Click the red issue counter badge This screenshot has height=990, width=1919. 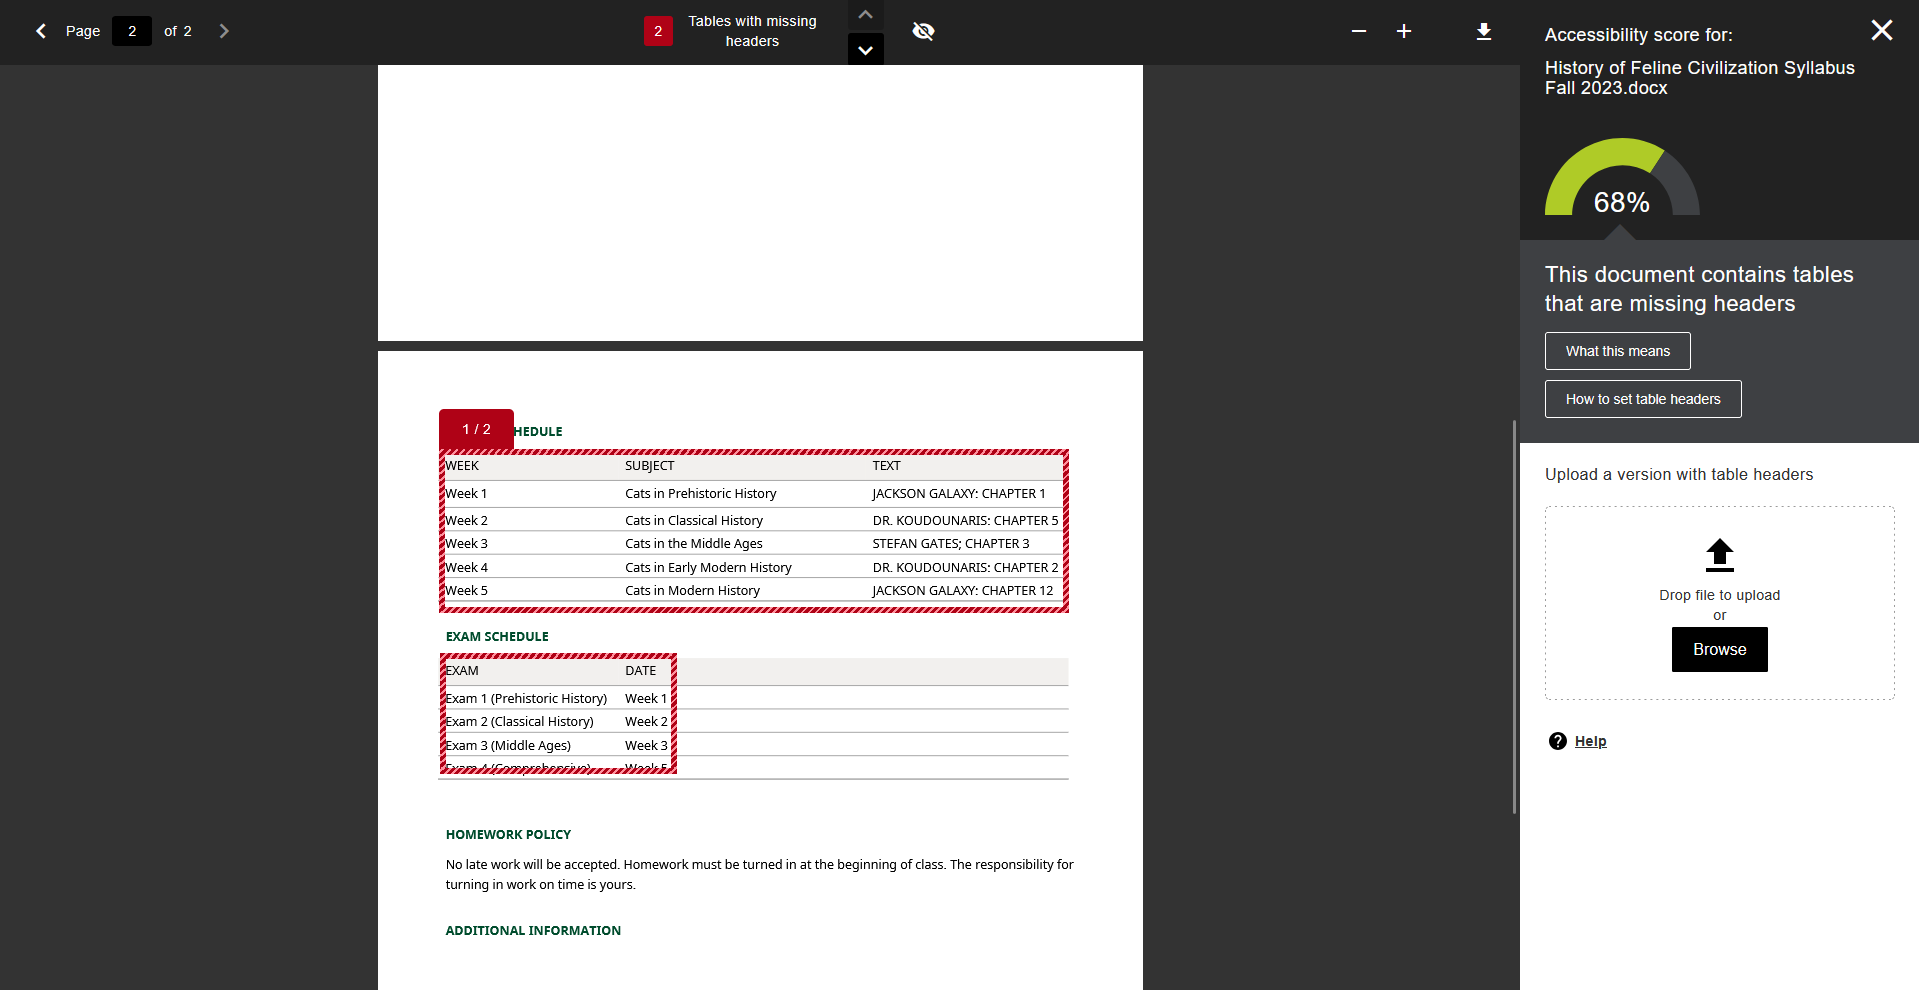[658, 31]
